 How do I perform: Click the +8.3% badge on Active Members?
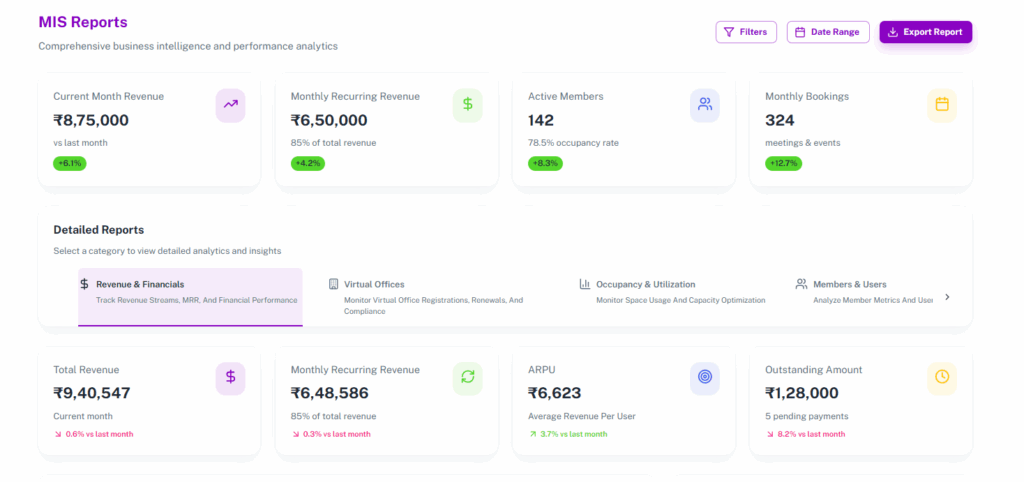(x=545, y=163)
